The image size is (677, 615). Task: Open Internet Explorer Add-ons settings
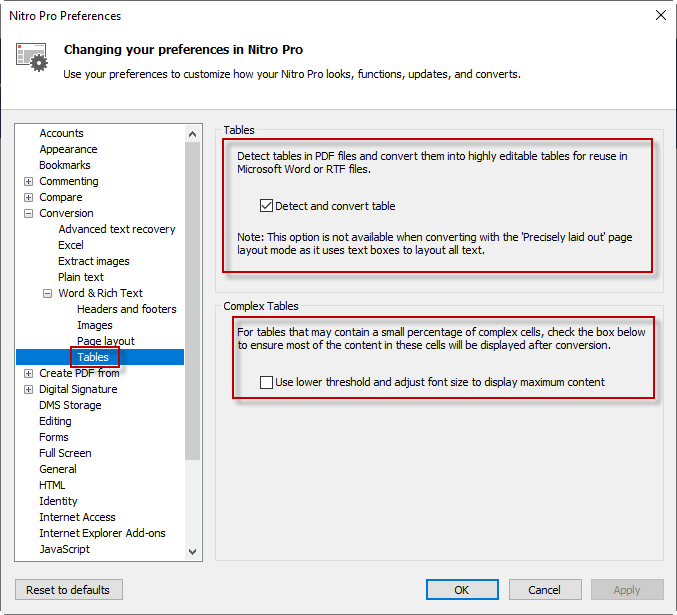click(x=102, y=533)
